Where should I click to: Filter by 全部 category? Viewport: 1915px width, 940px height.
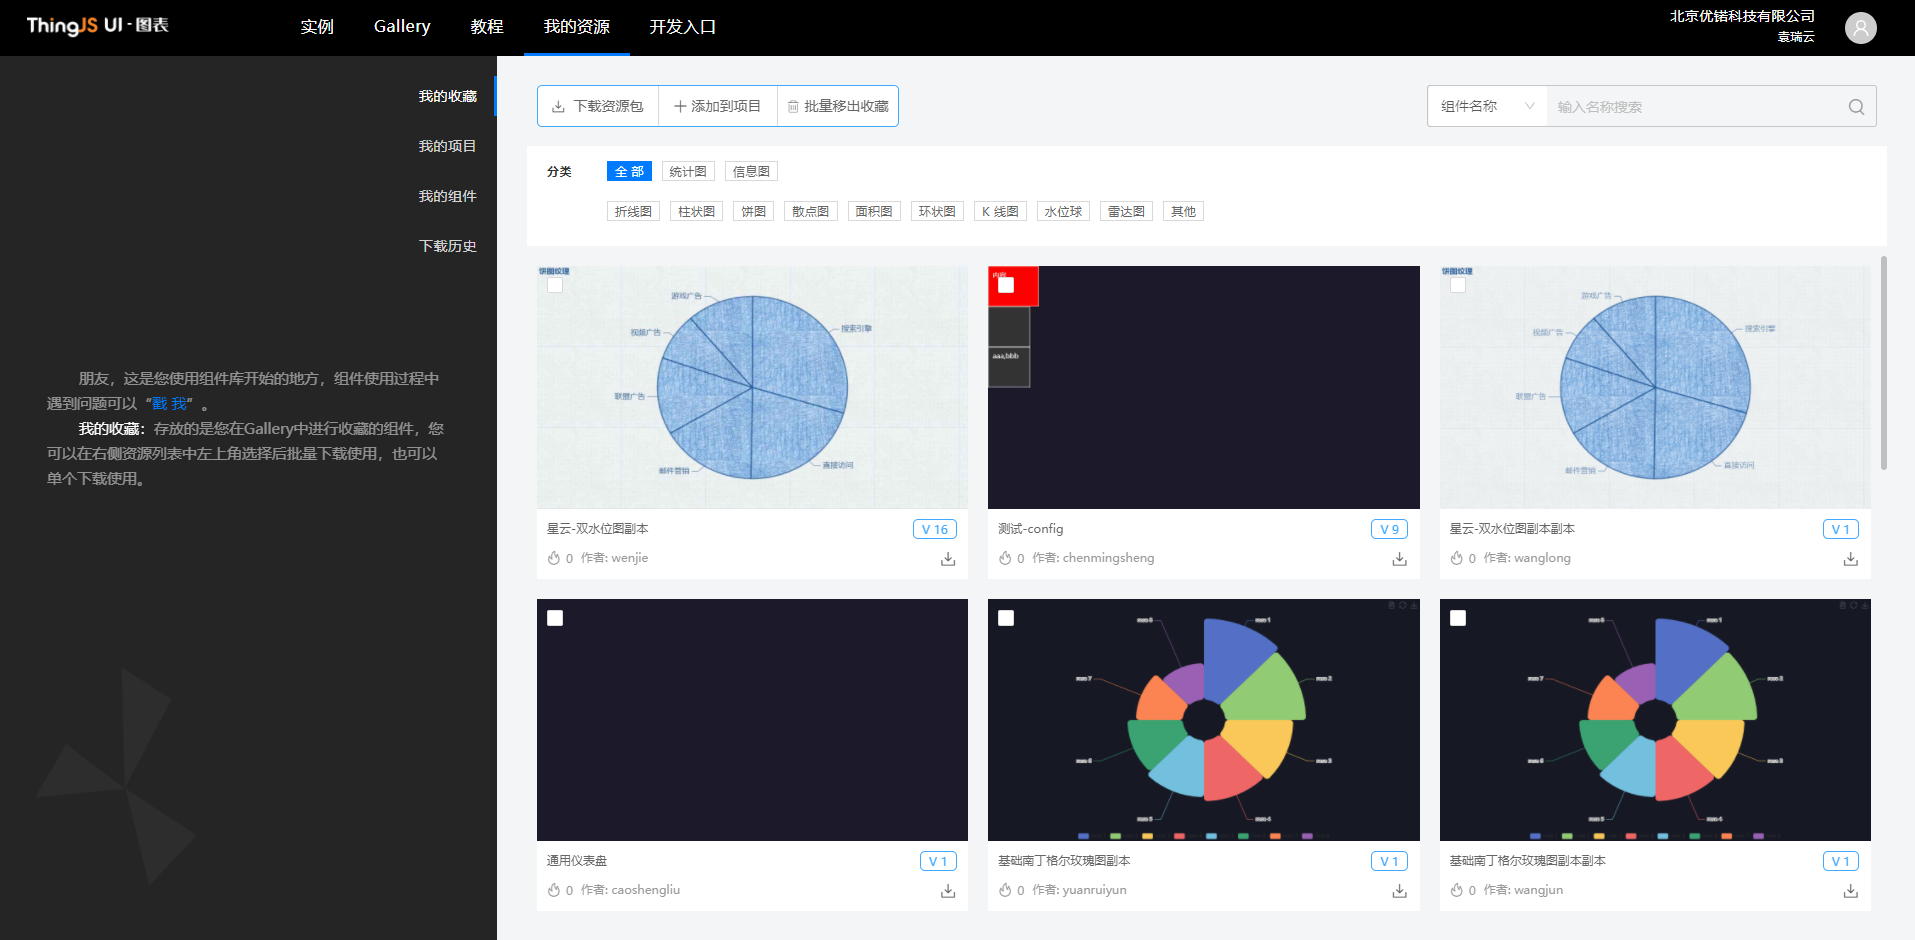(629, 171)
